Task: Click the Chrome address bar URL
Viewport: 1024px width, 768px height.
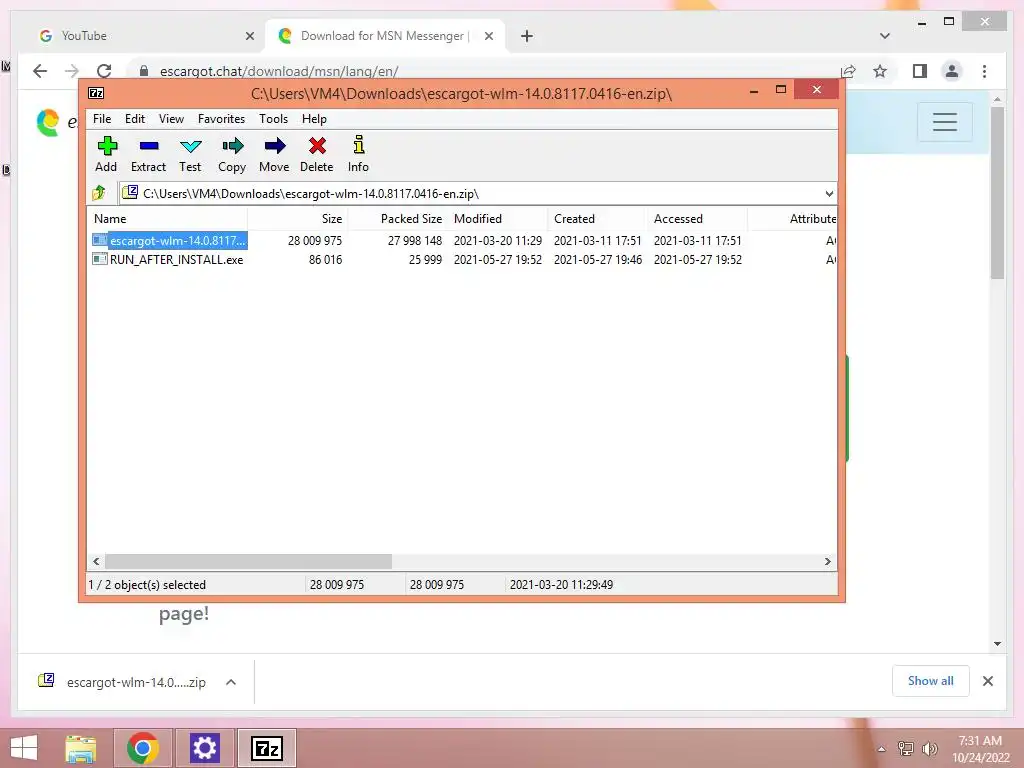Action: [x=279, y=71]
